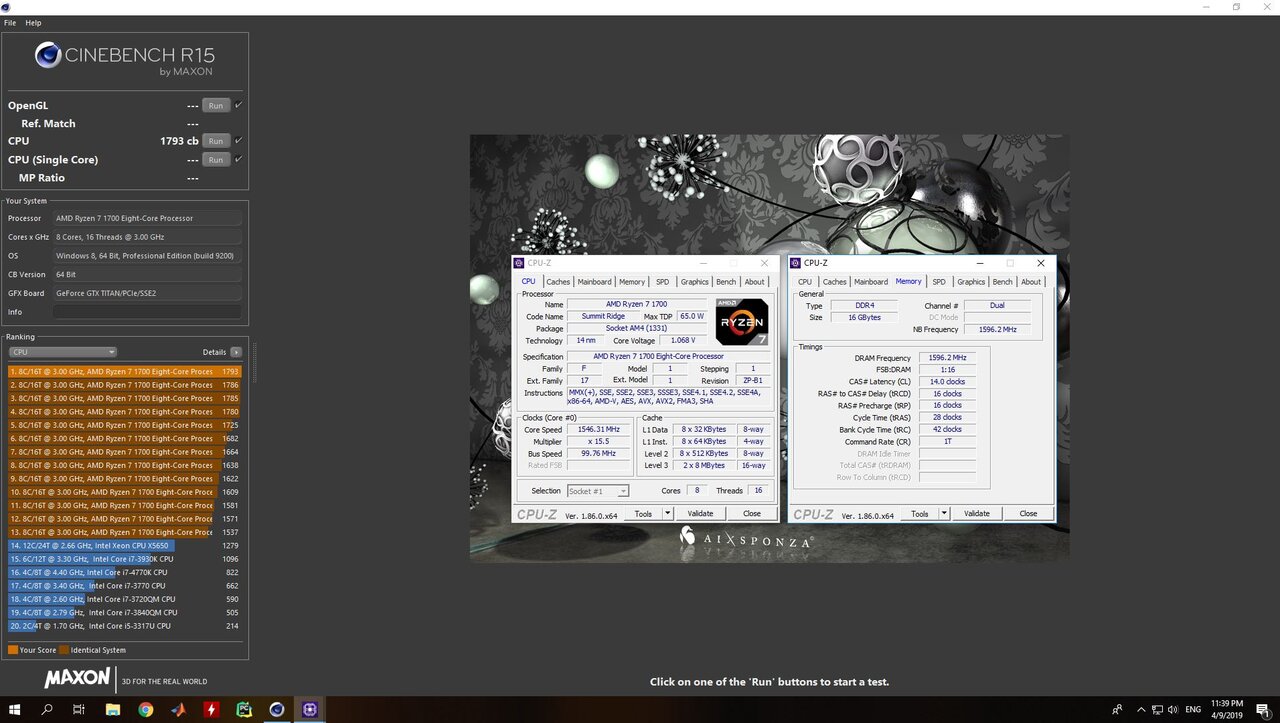Toggle the OpenGL test checkmark
This screenshot has height=723, width=1280.
point(238,105)
